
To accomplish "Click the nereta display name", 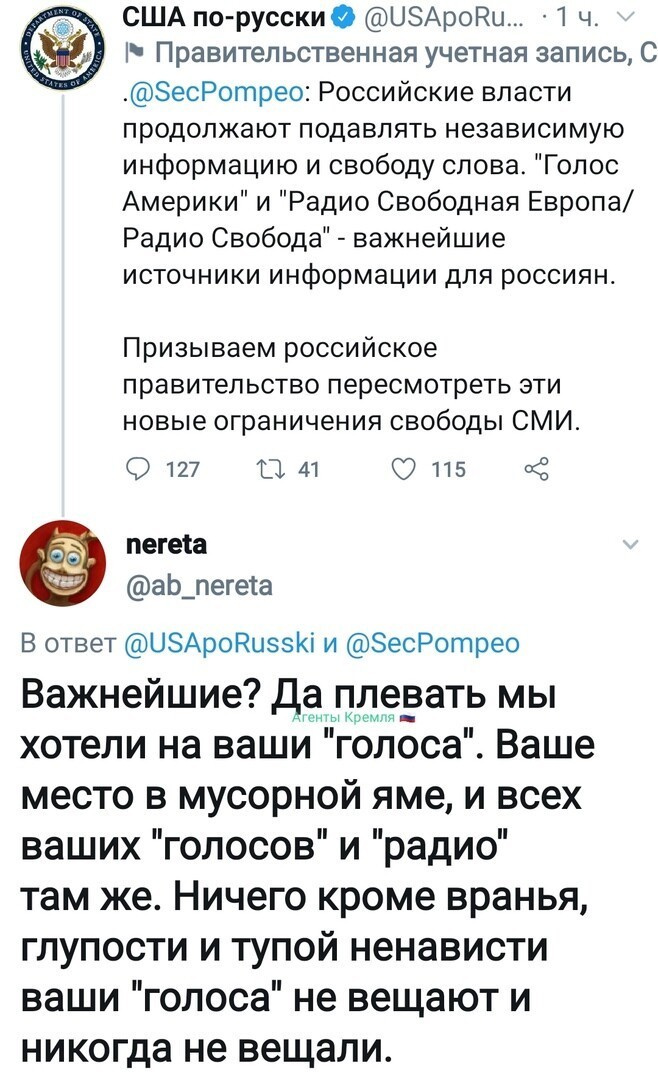I will point(167,544).
